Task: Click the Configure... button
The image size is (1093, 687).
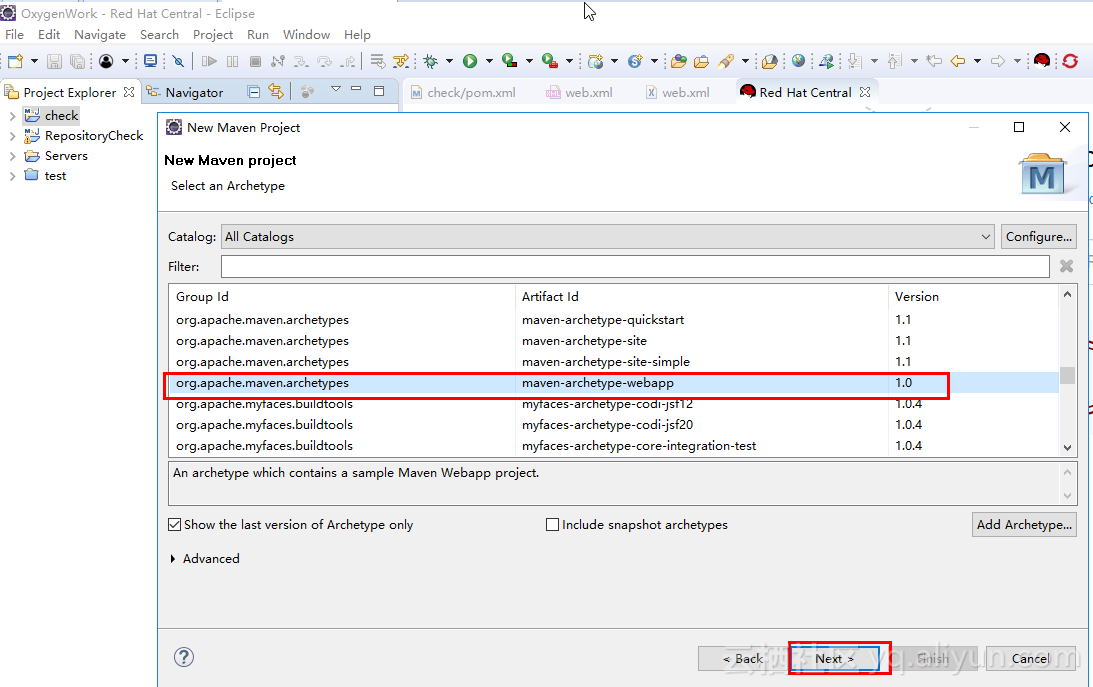Action: (1039, 237)
